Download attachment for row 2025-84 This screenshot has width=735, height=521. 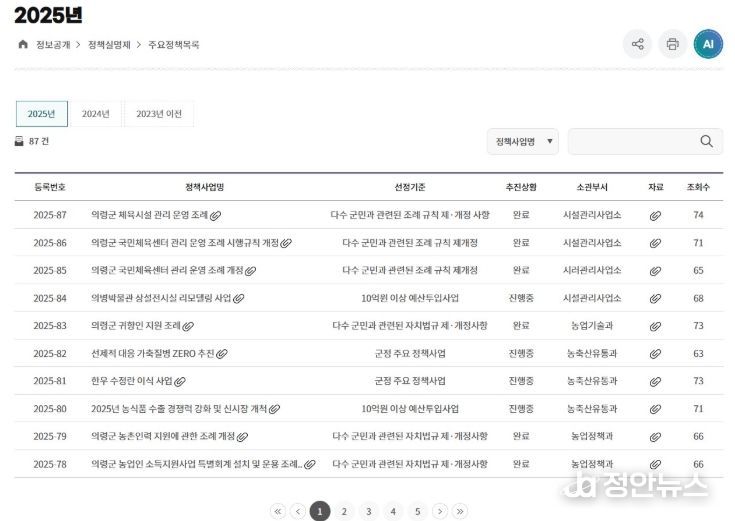pyautogui.click(x=655, y=298)
